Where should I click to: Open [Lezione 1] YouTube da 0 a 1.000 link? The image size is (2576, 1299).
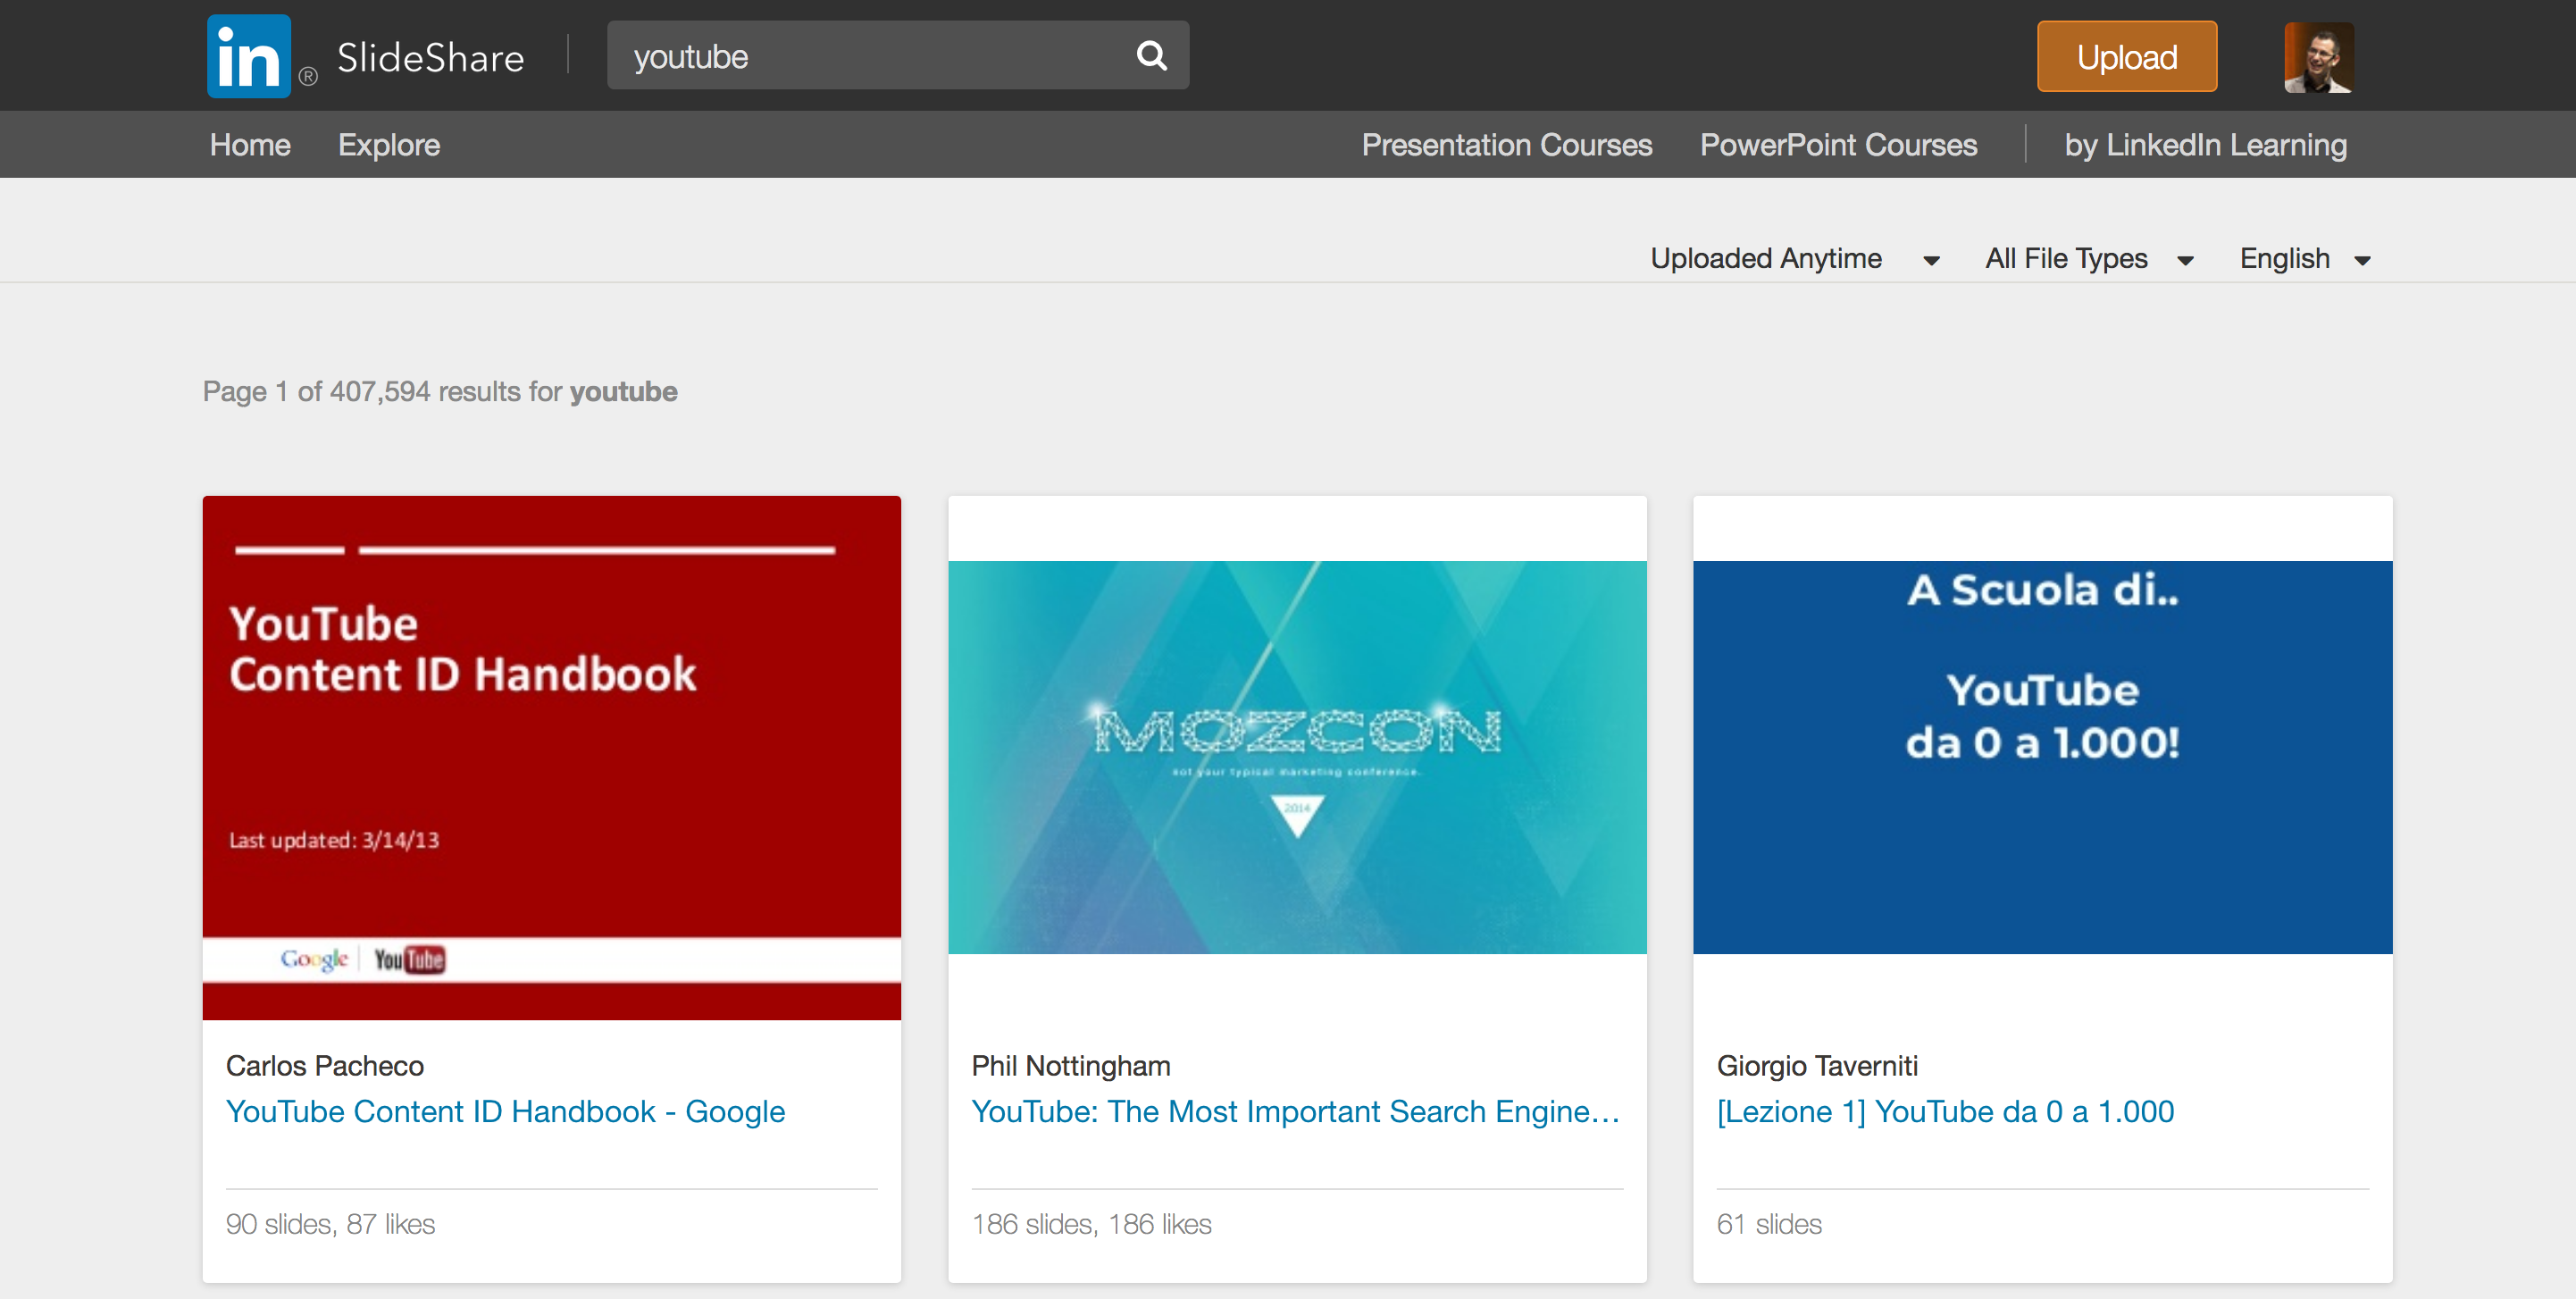(x=1945, y=1112)
